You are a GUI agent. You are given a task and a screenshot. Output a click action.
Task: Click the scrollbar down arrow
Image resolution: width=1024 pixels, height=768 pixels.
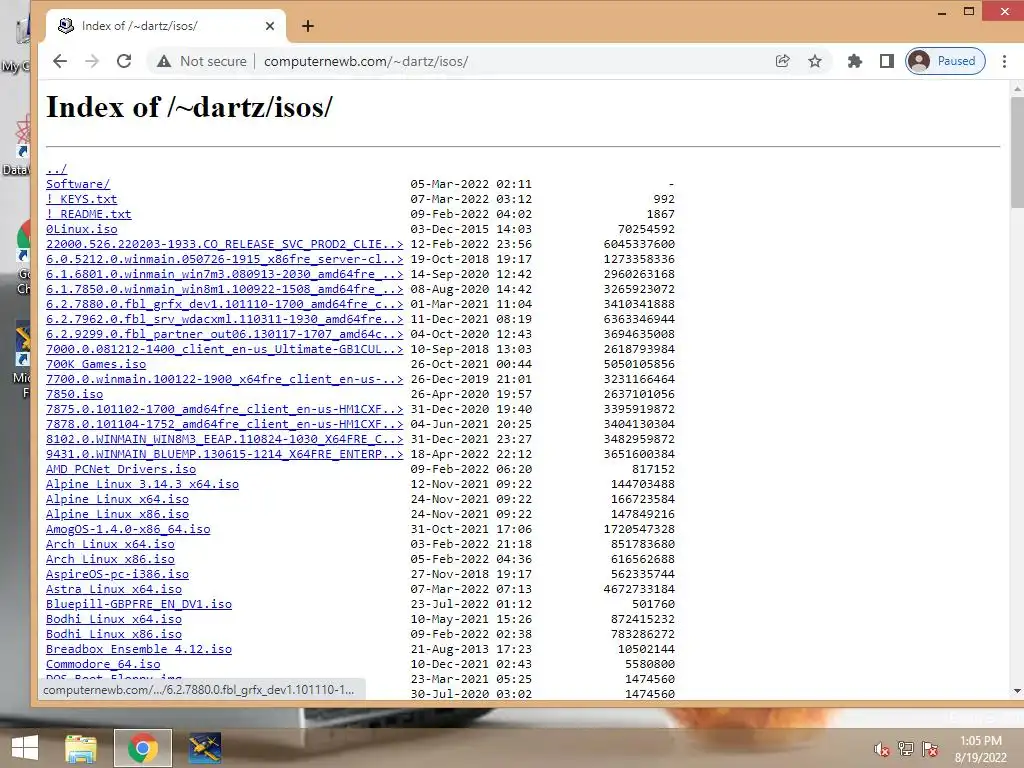pyautogui.click(x=1017, y=691)
